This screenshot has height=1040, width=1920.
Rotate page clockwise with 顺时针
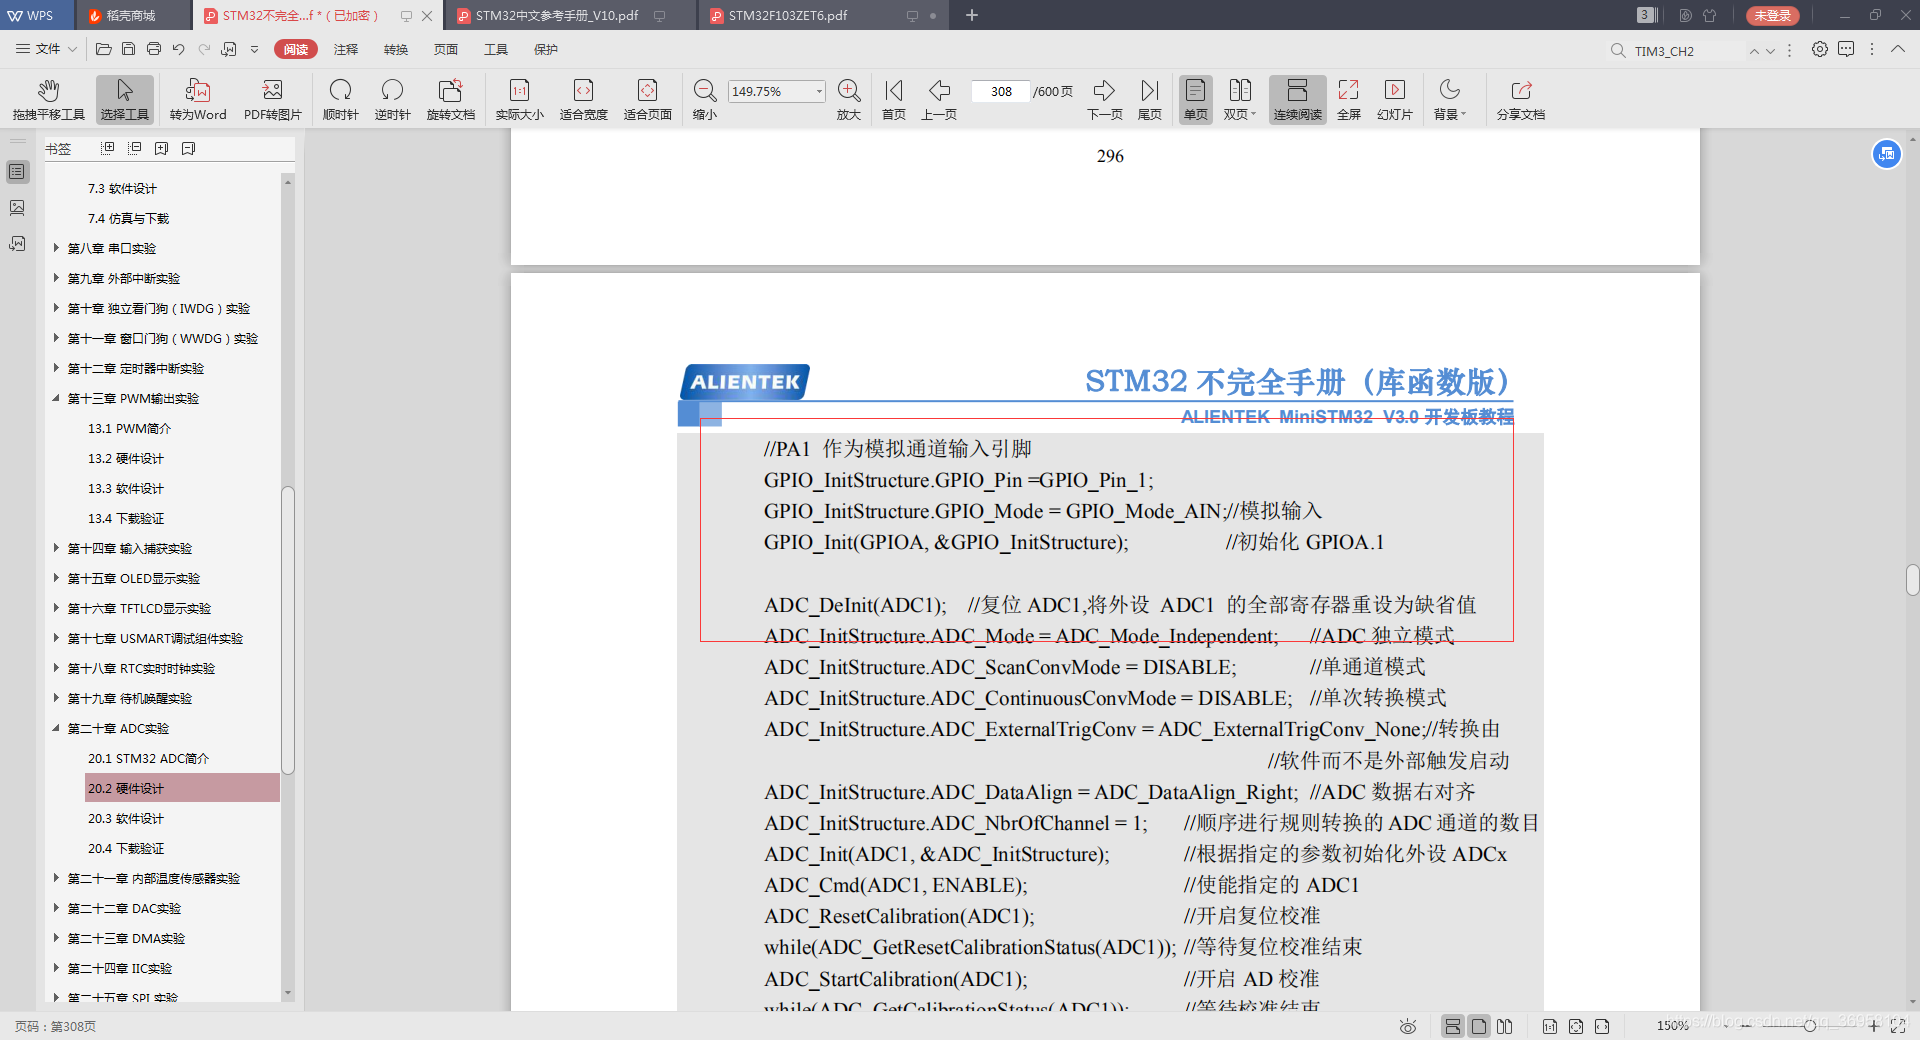(x=340, y=100)
